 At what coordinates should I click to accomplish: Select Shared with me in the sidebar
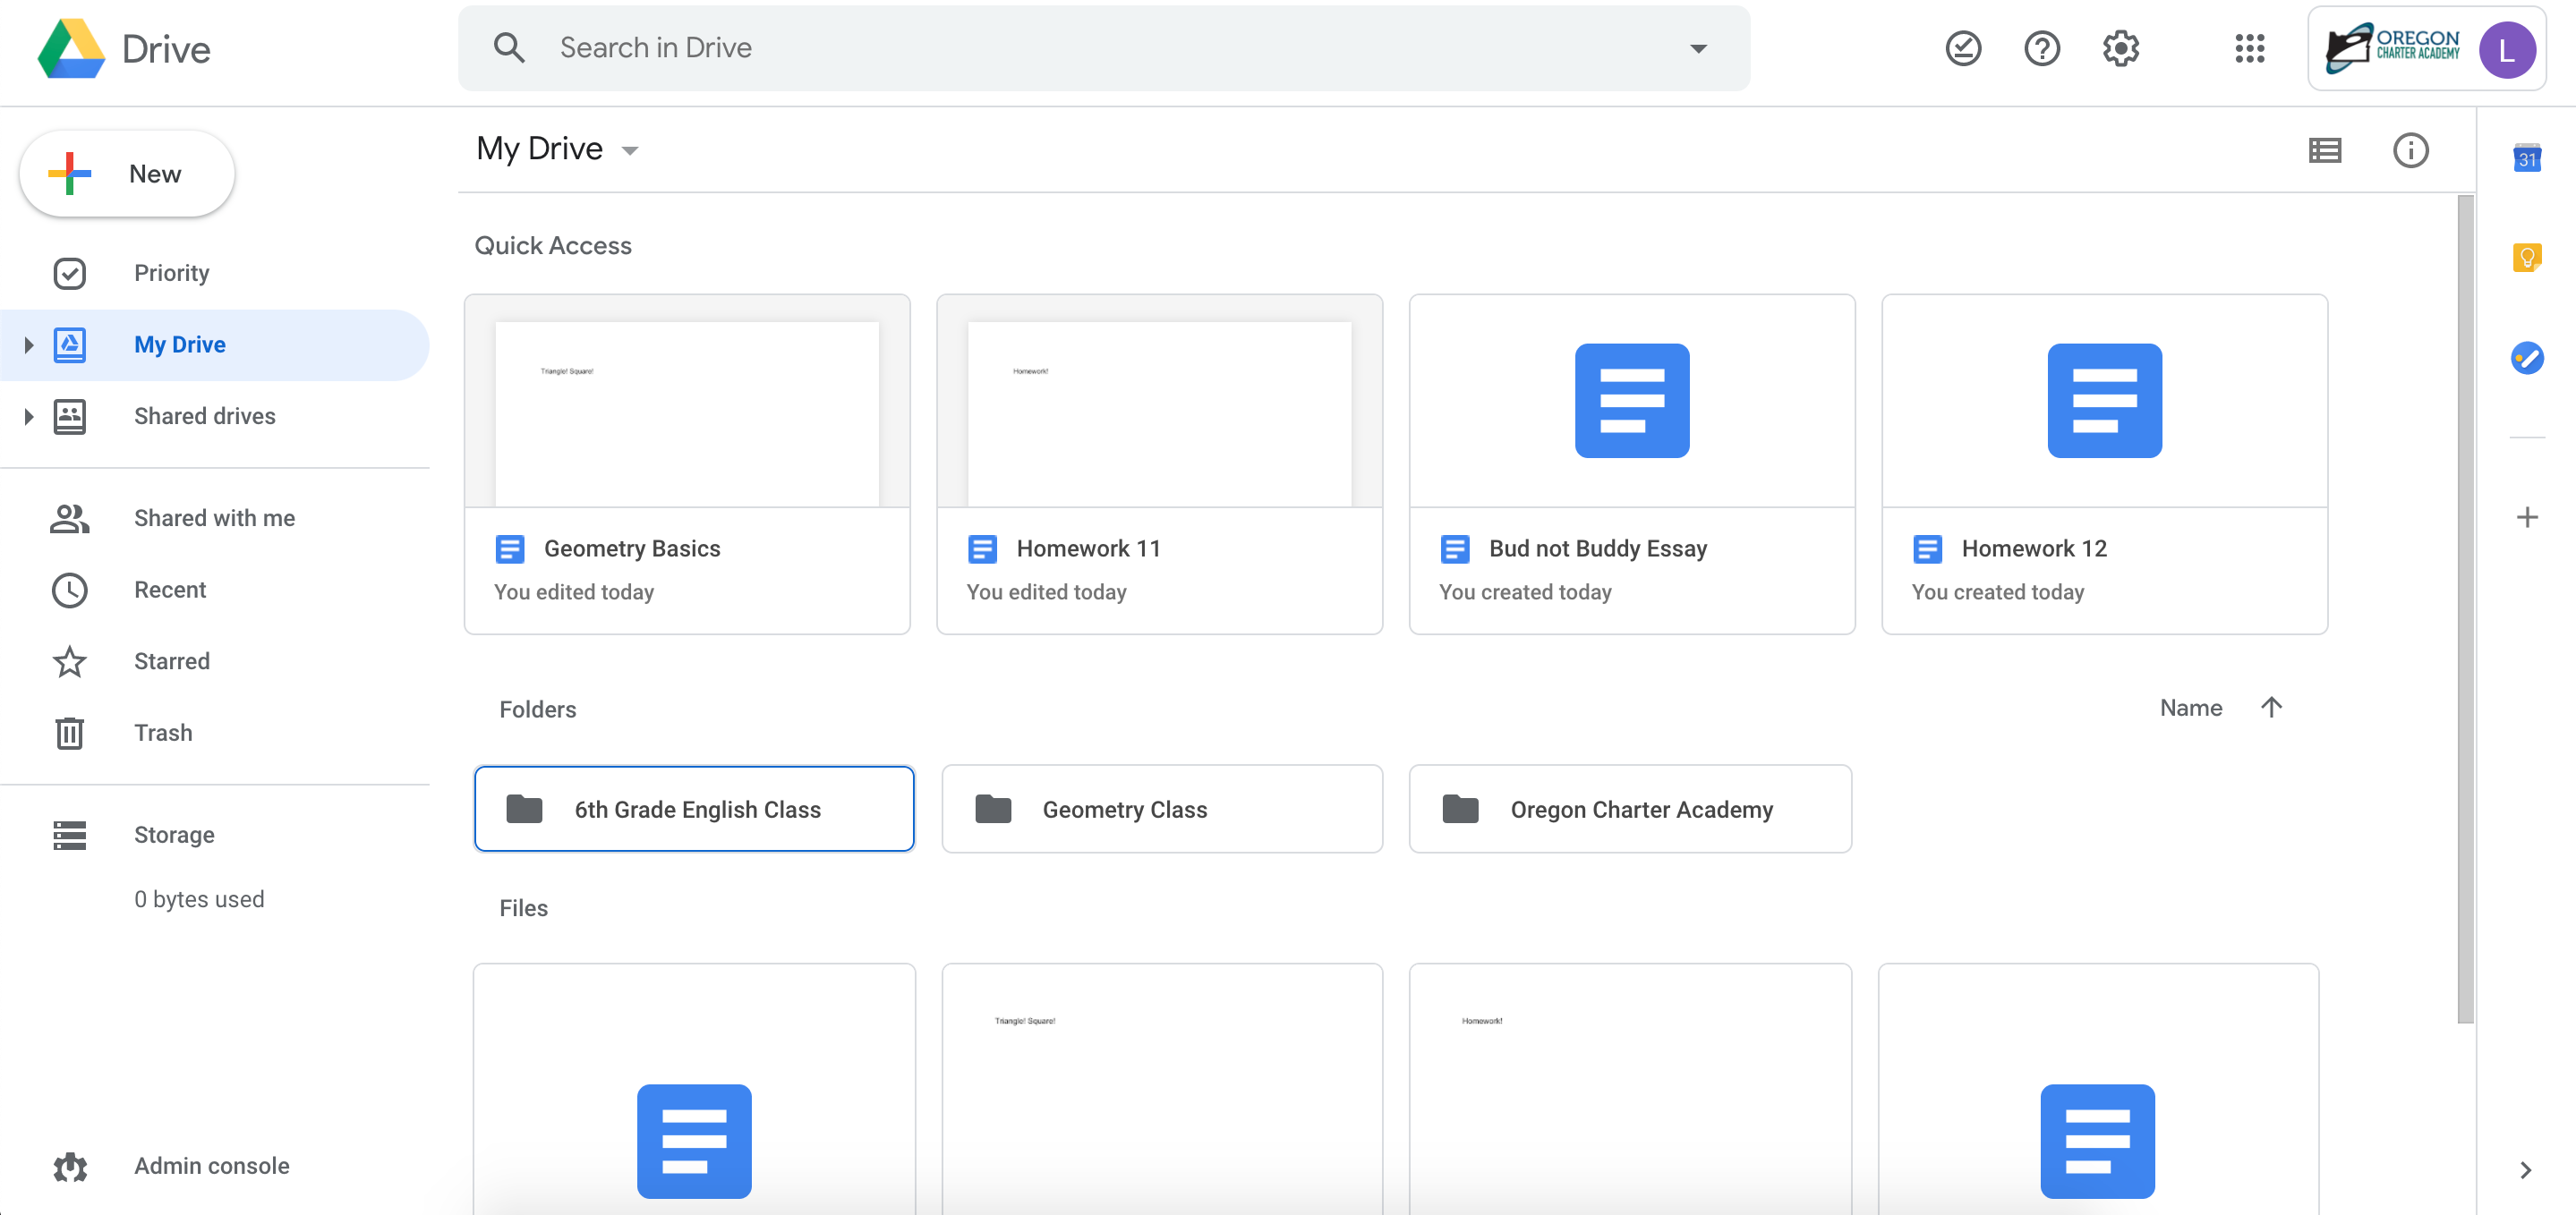pyautogui.click(x=214, y=517)
